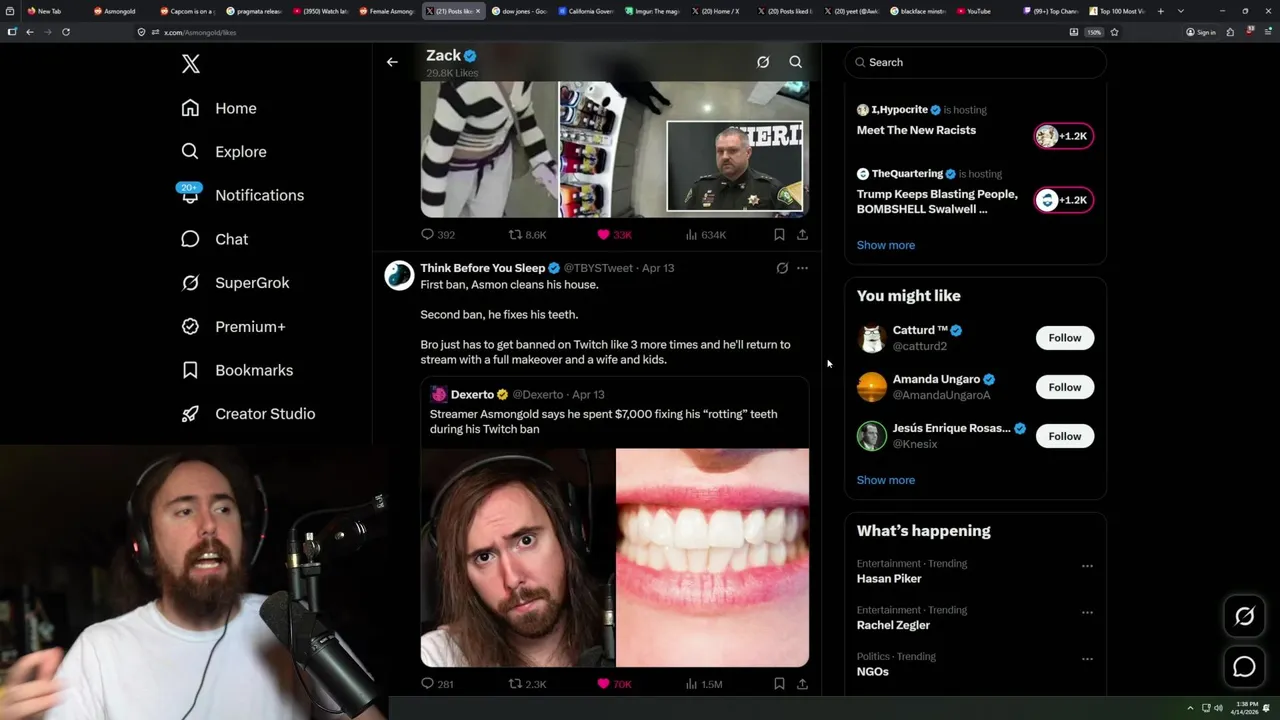Open NGOs trending topic
The width and height of the screenshot is (1280, 720).
click(x=872, y=671)
